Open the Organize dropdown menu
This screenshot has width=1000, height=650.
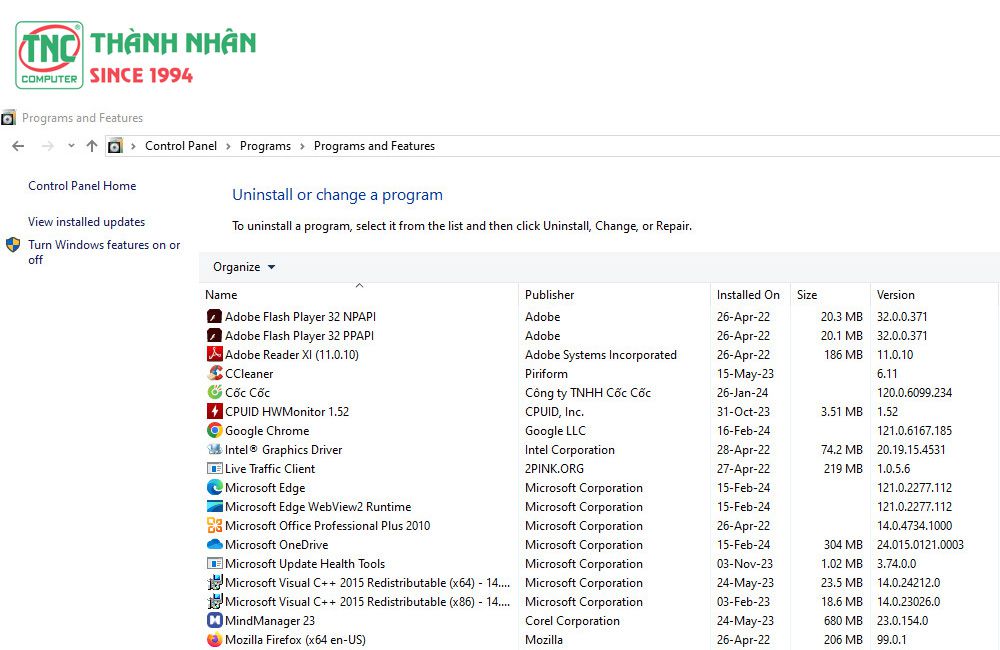244,267
